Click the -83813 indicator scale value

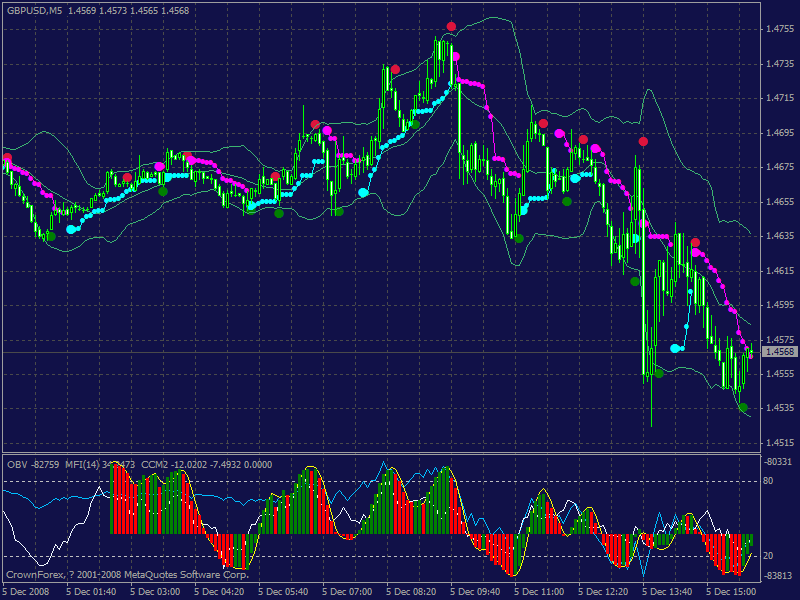[x=779, y=575]
